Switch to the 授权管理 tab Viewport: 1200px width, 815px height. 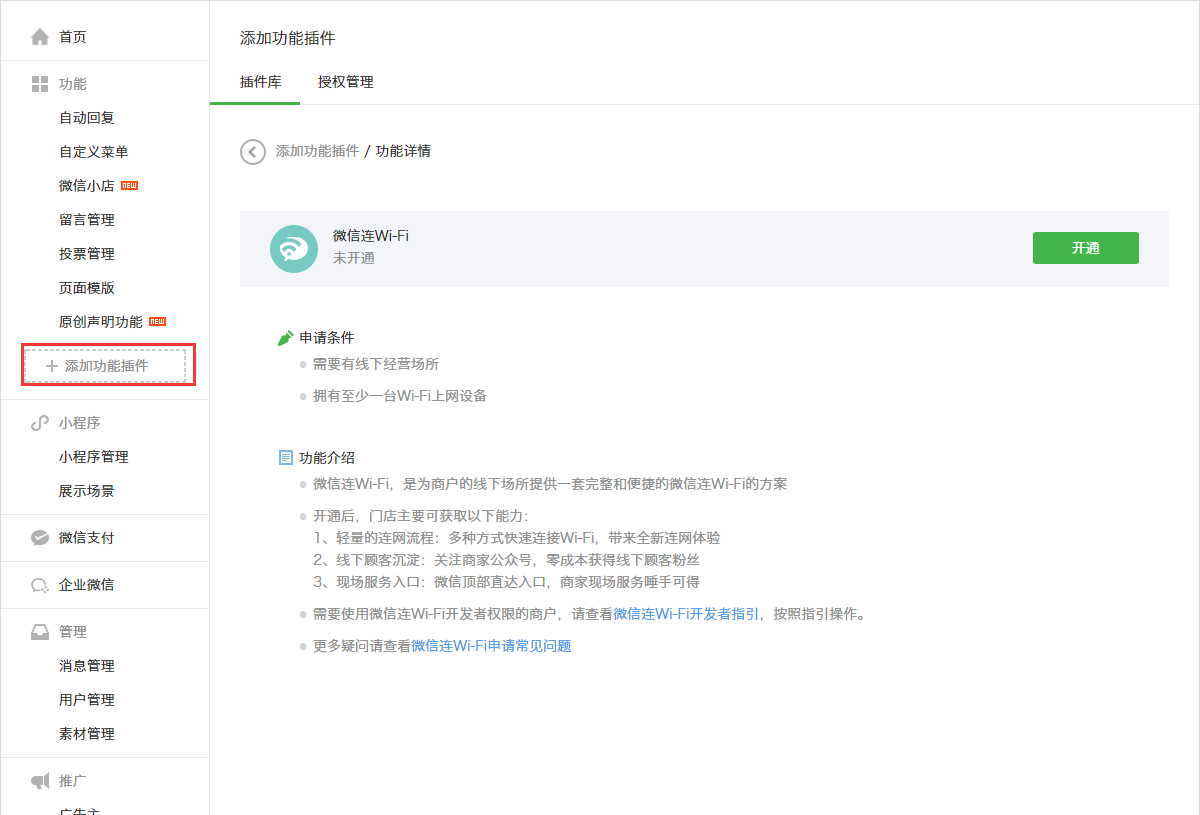click(346, 82)
